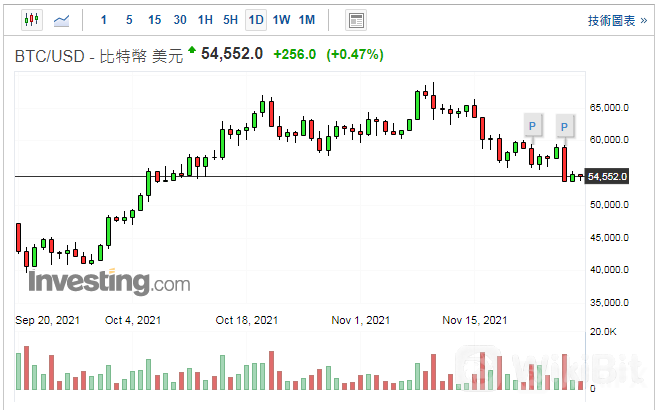The image size is (658, 410).
Task: Select the 30 minute timeframe
Action: 180,20
